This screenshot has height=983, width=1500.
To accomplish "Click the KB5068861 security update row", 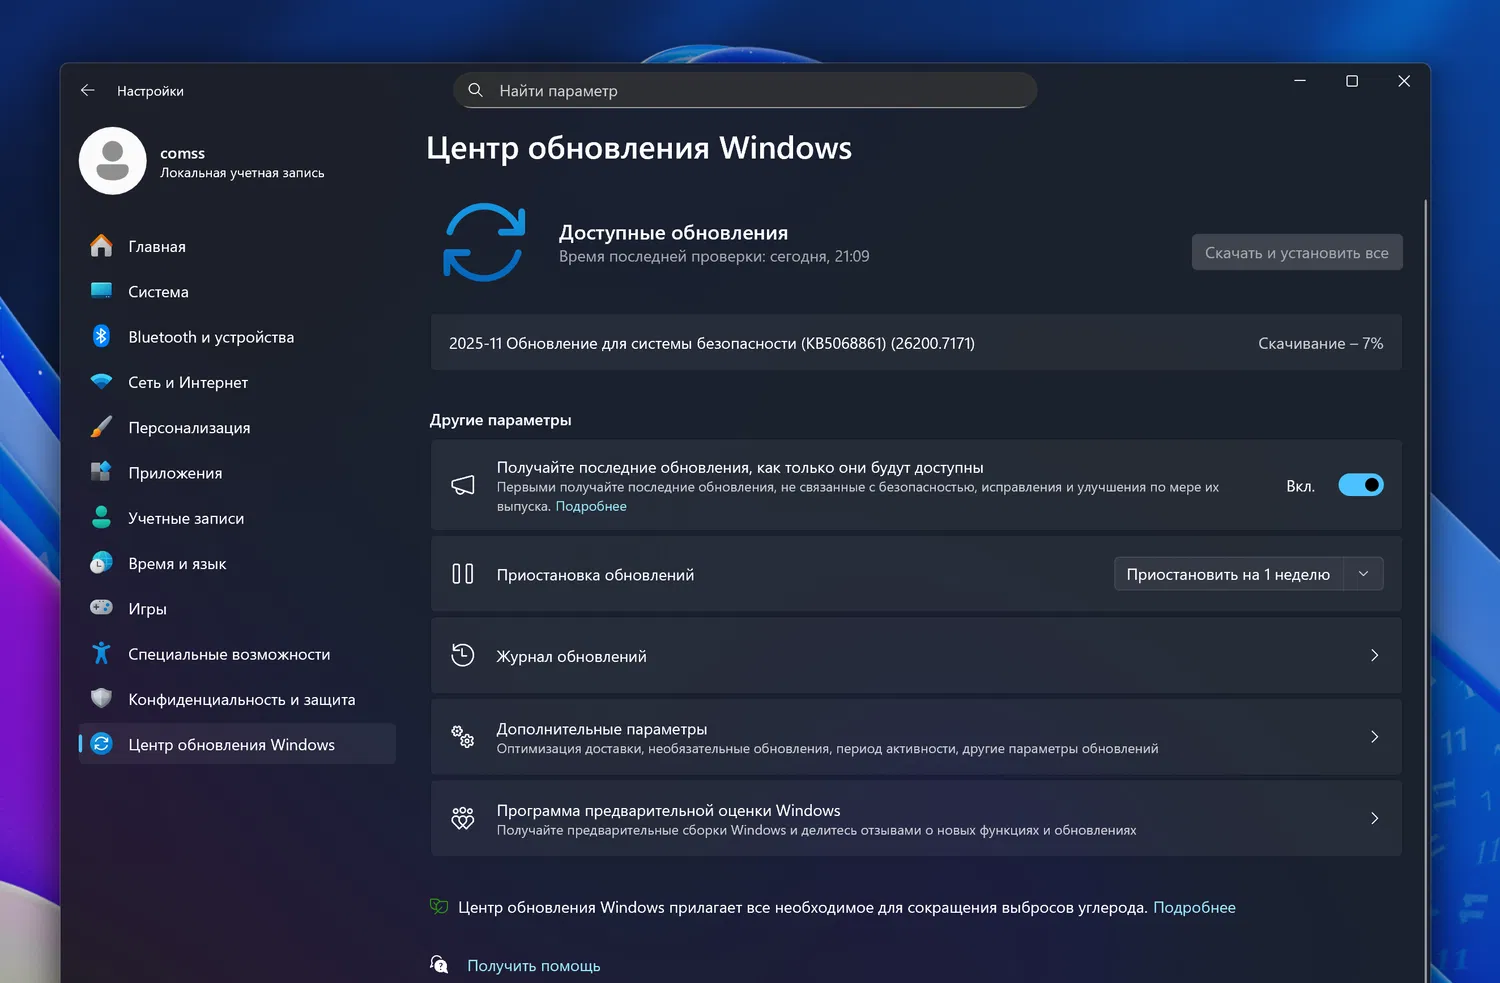I will click(916, 343).
